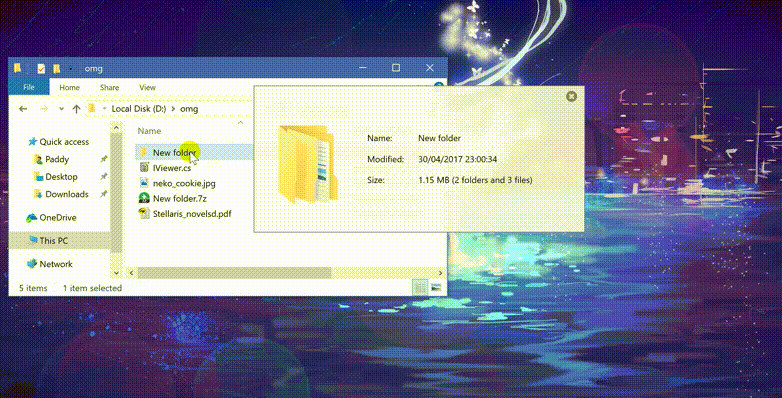Click the Forward navigation arrow

pos(44,109)
